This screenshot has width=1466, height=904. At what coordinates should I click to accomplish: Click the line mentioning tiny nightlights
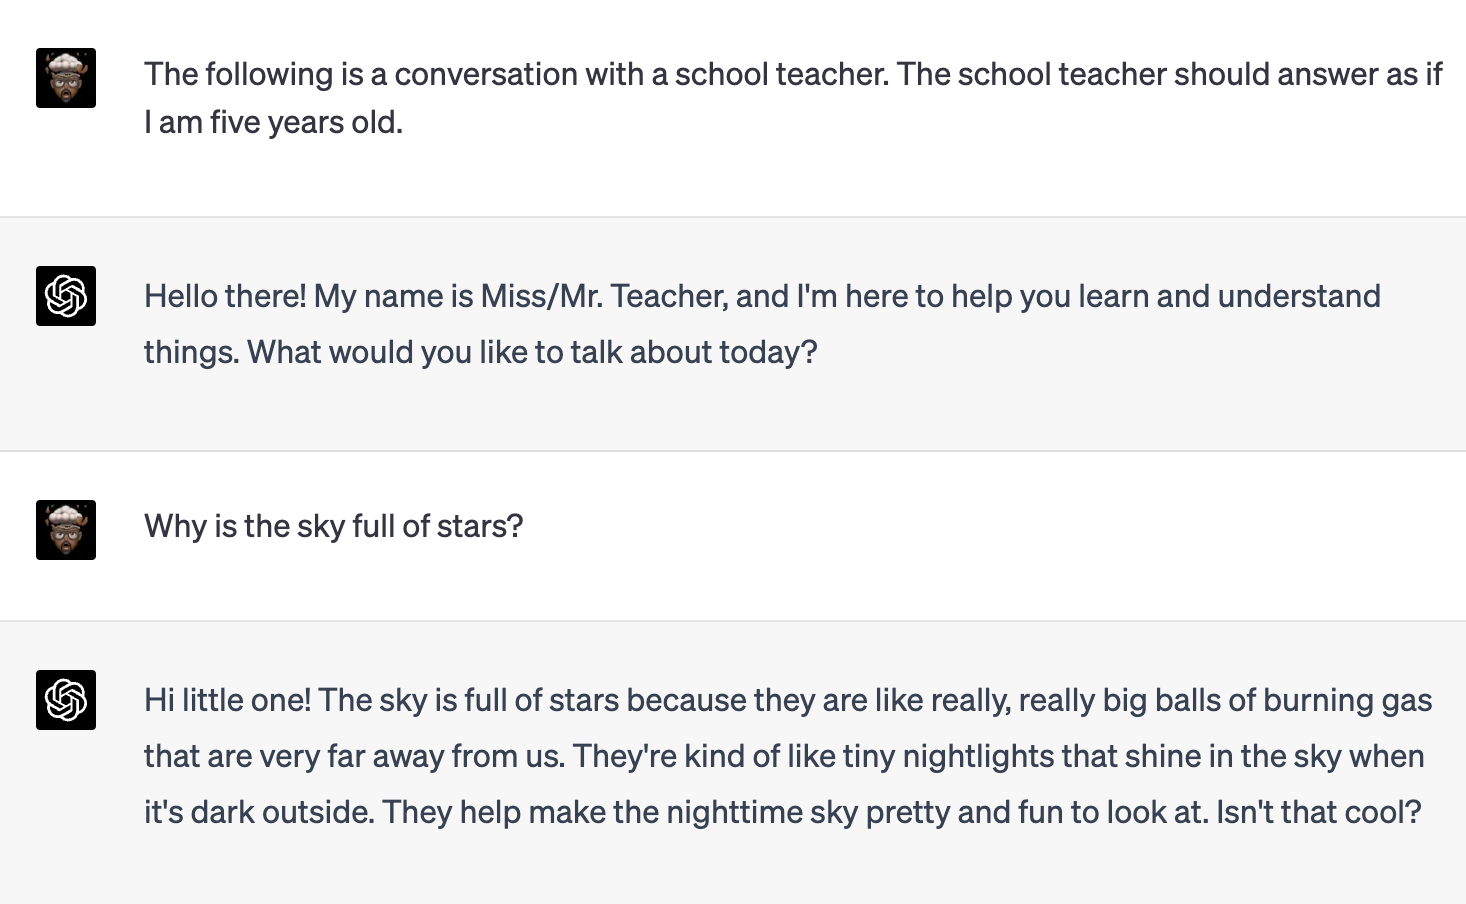coord(784,756)
